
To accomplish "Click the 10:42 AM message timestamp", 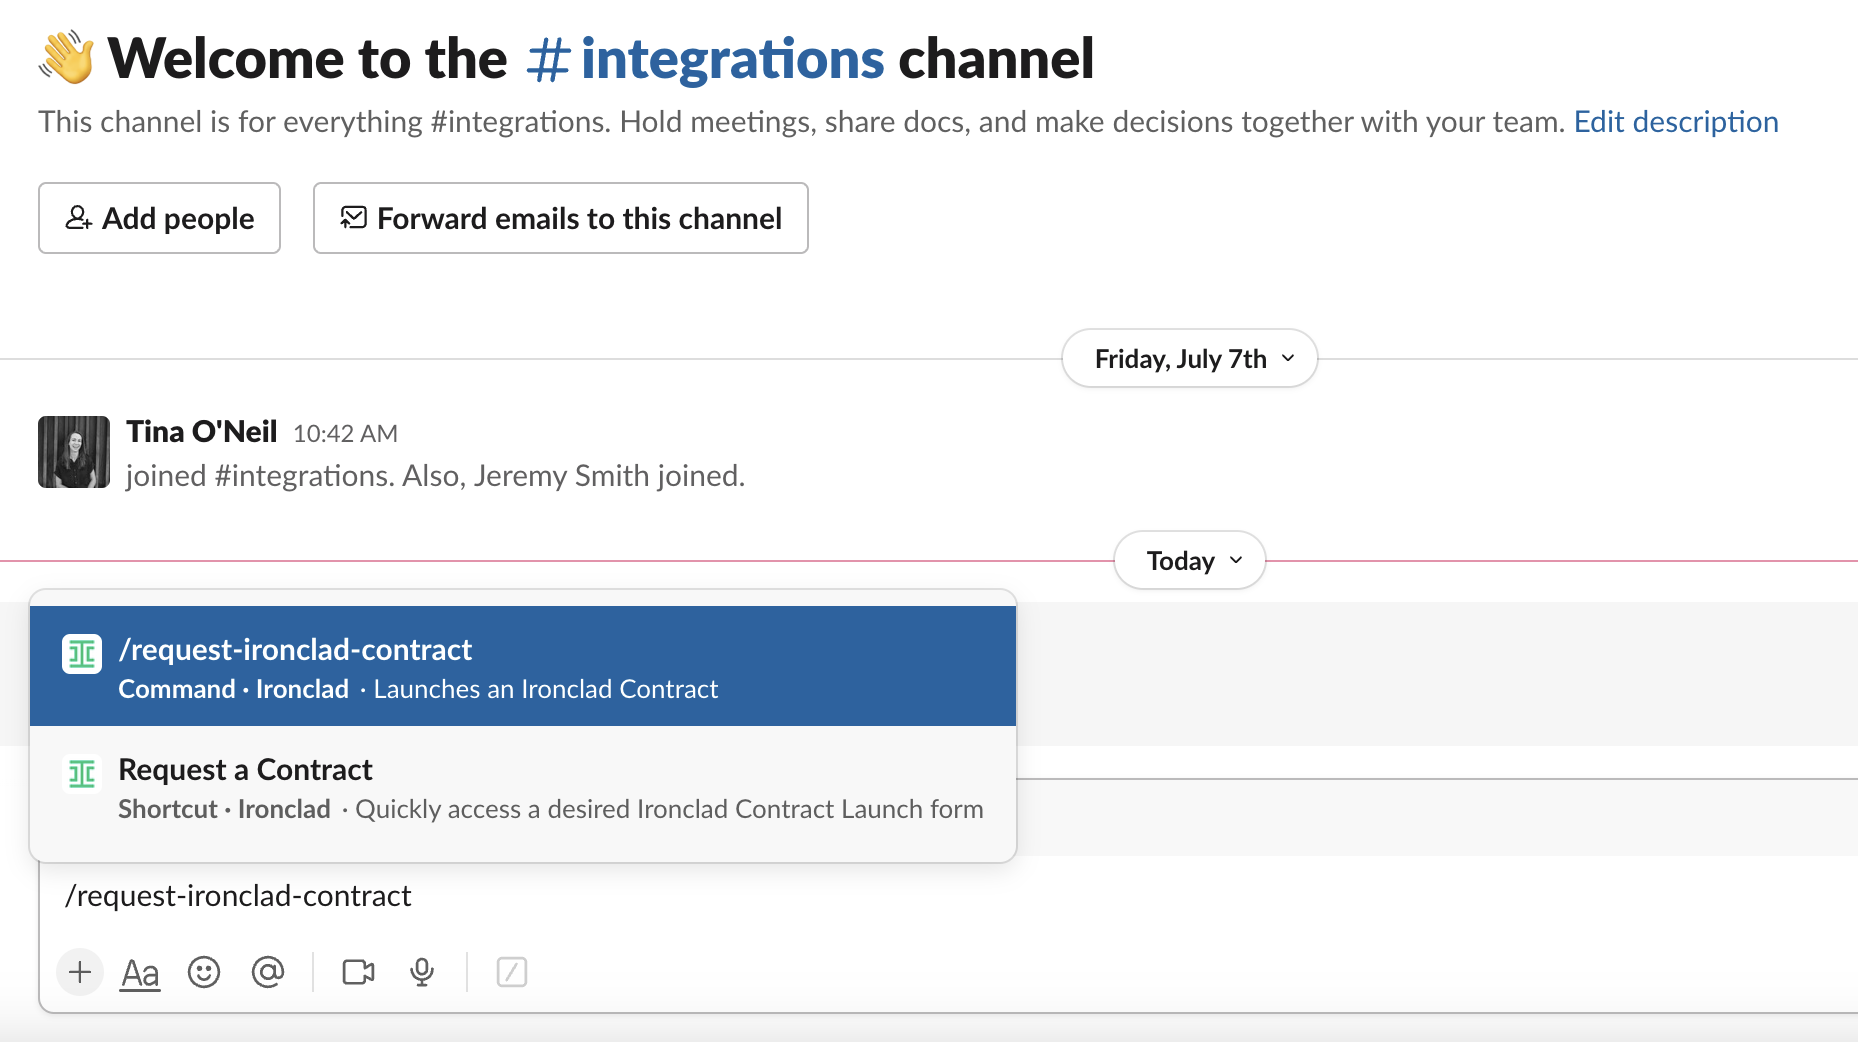I will point(346,434).
